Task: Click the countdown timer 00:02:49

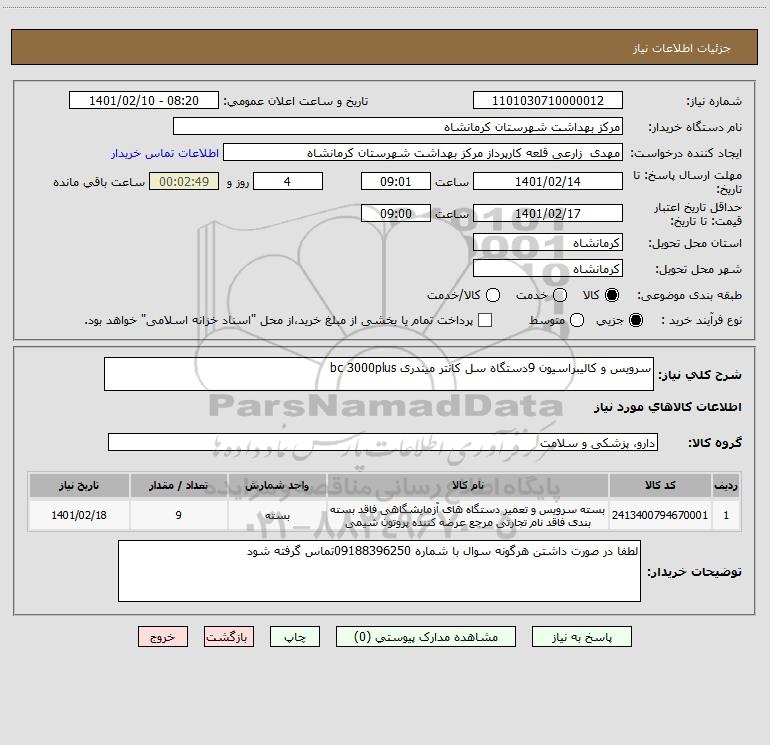Action: (184, 181)
